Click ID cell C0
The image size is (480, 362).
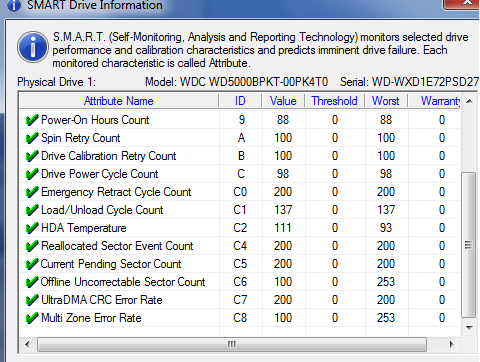coord(240,192)
